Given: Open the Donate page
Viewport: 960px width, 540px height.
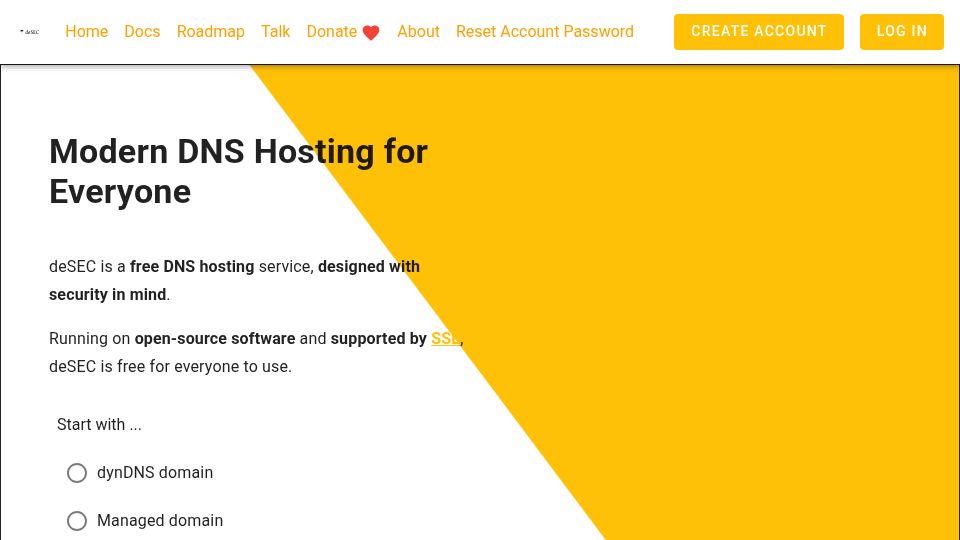Looking at the screenshot, I should 343,31.
